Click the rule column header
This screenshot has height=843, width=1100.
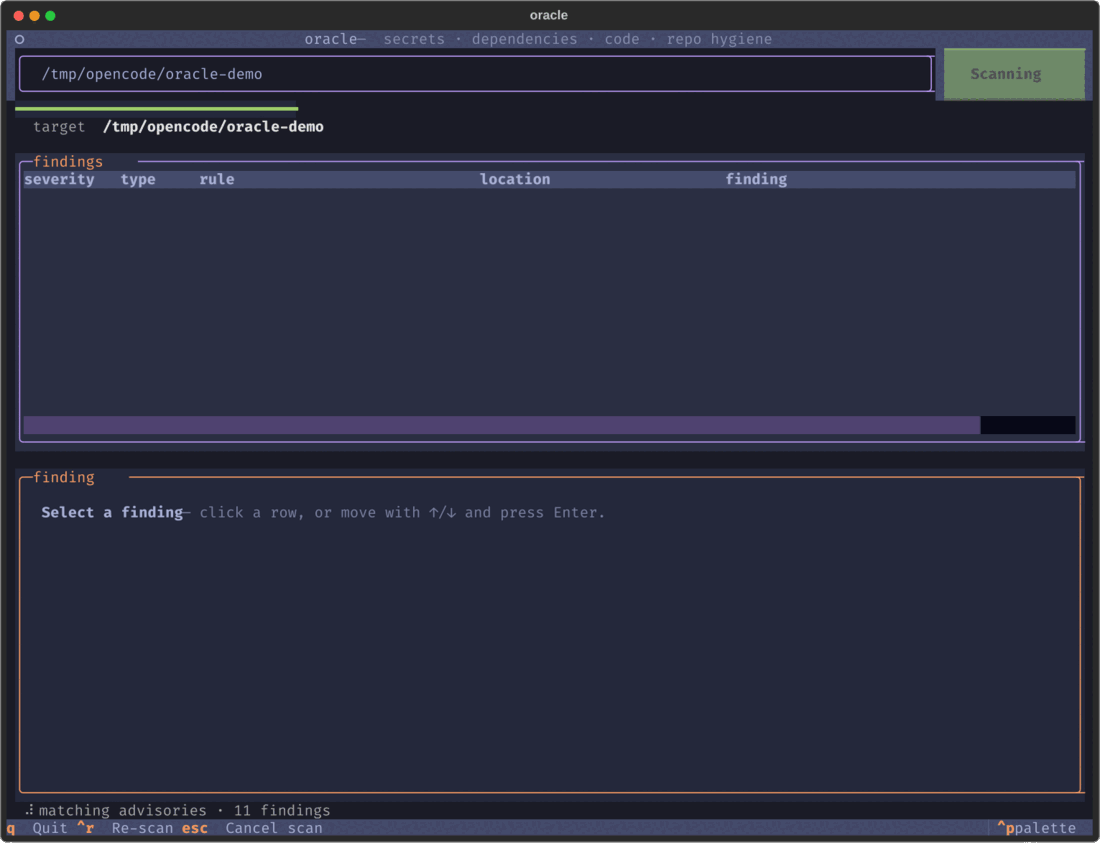216,180
